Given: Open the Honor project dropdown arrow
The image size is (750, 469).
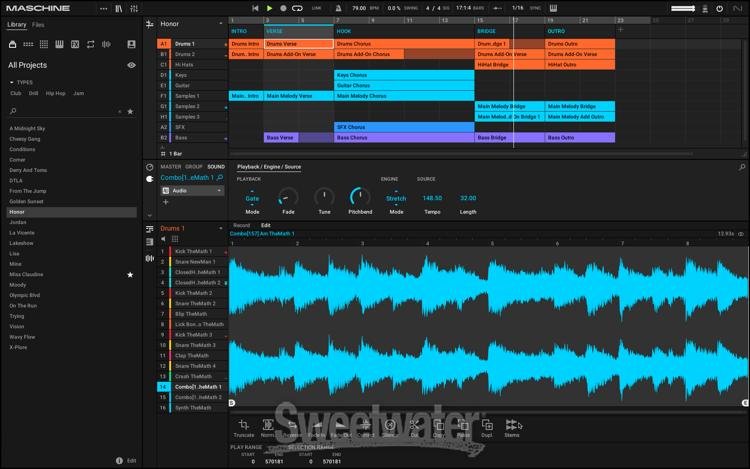Looking at the screenshot, I should [x=221, y=23].
